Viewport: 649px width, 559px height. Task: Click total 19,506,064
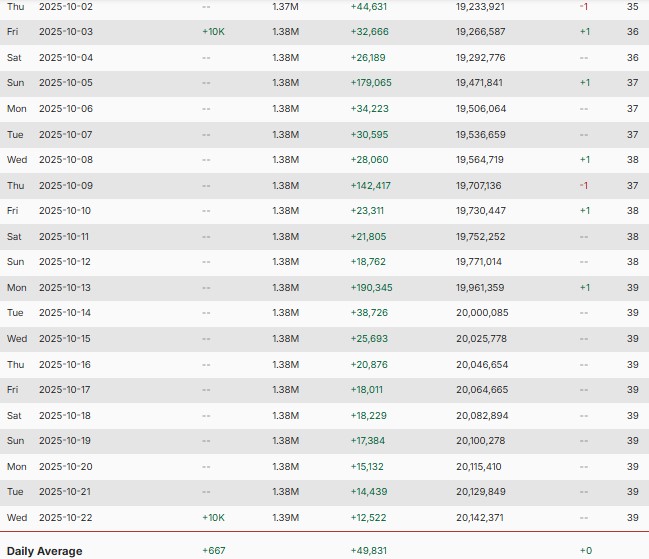(x=481, y=109)
